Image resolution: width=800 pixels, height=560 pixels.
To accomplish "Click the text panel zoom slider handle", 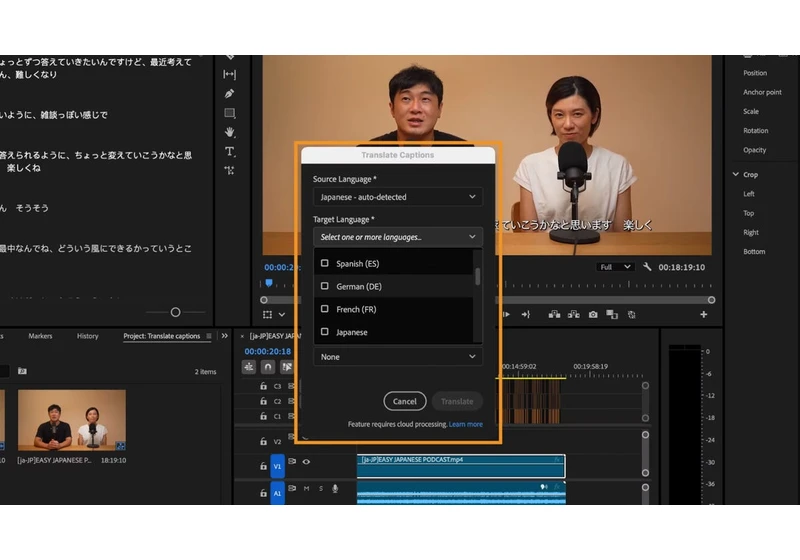I will 176,312.
